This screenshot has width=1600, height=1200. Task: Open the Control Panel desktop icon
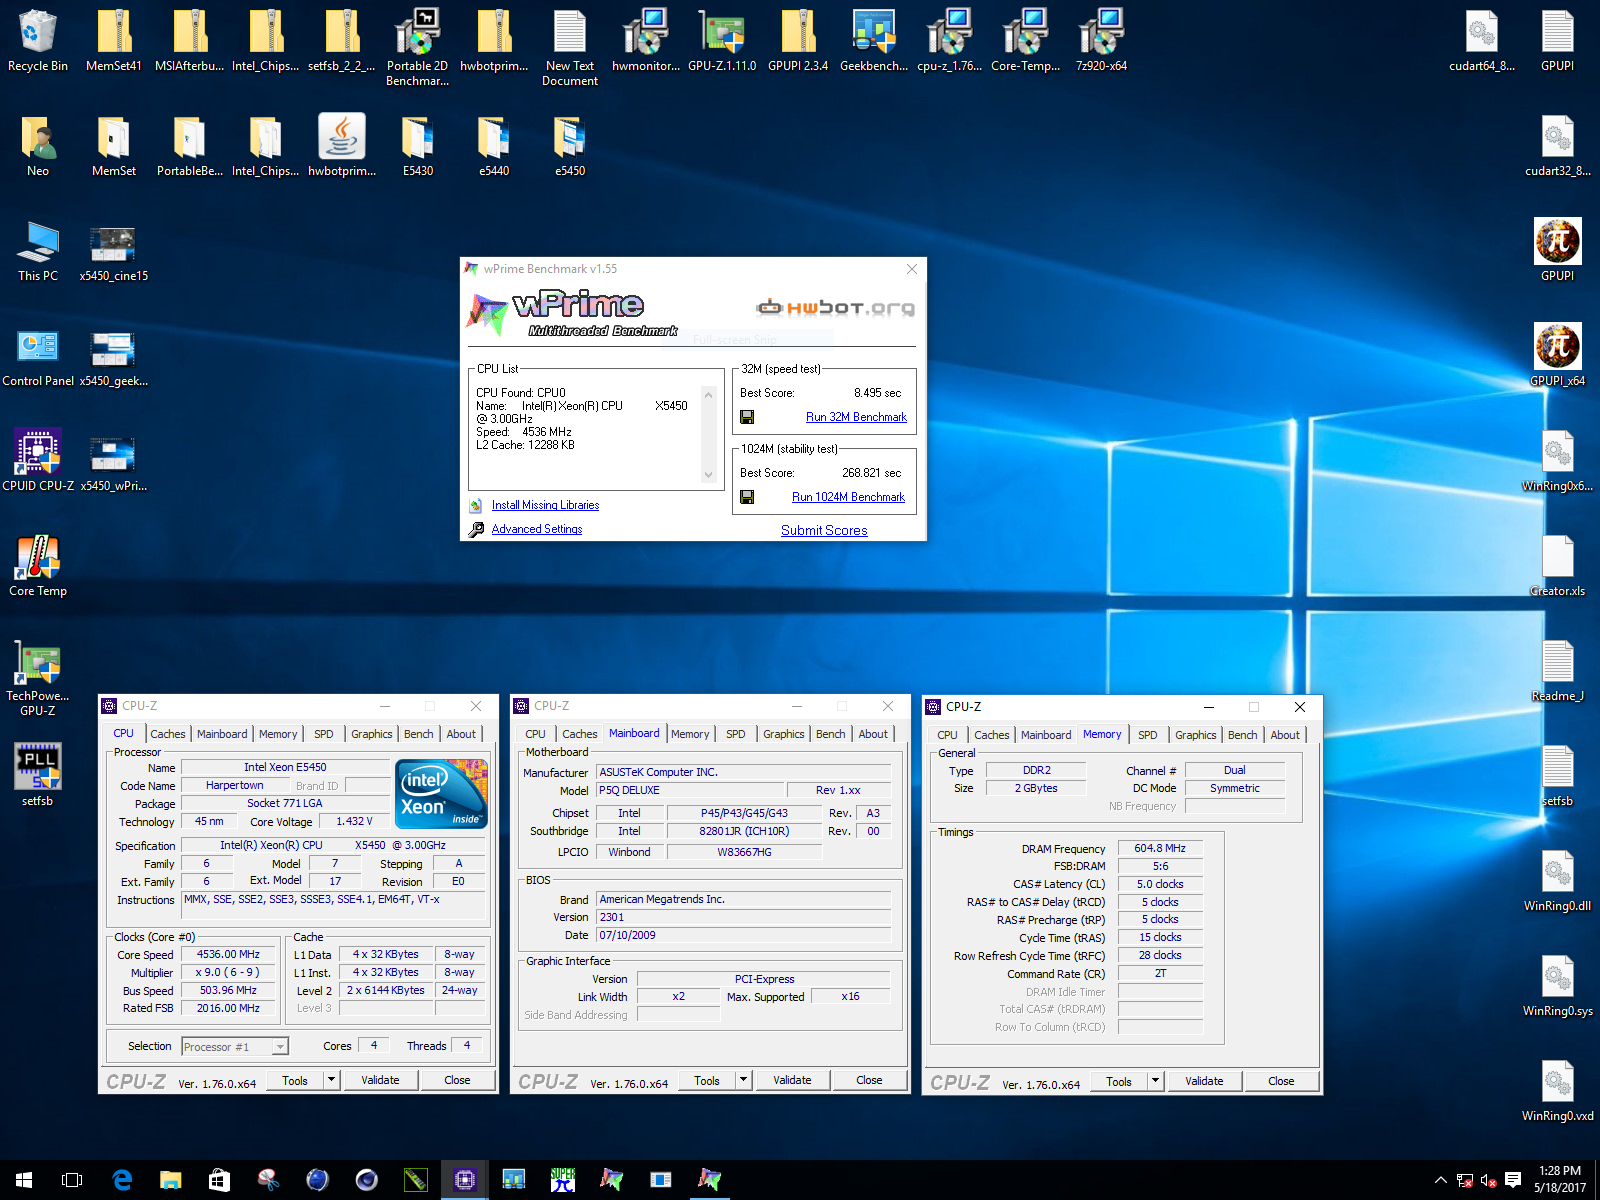click(38, 356)
